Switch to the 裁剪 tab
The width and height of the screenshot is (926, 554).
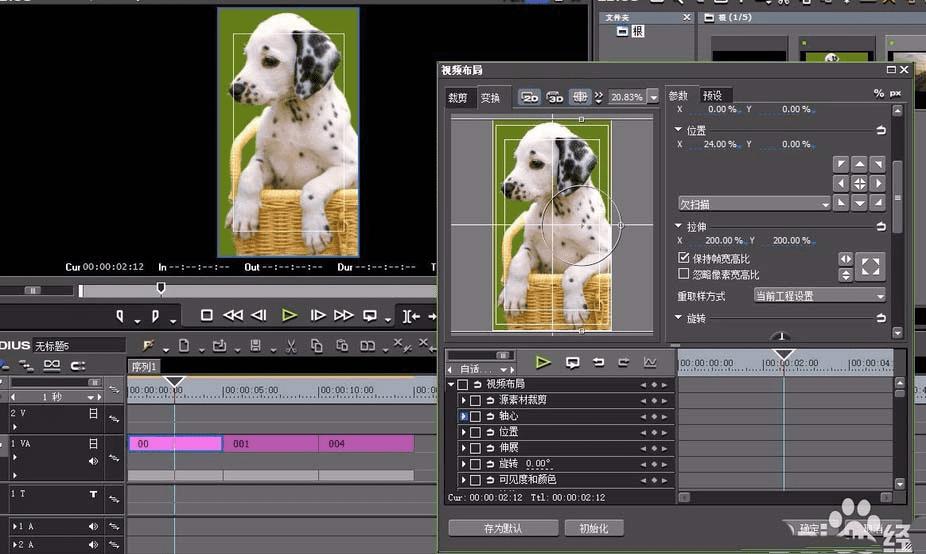pos(458,97)
